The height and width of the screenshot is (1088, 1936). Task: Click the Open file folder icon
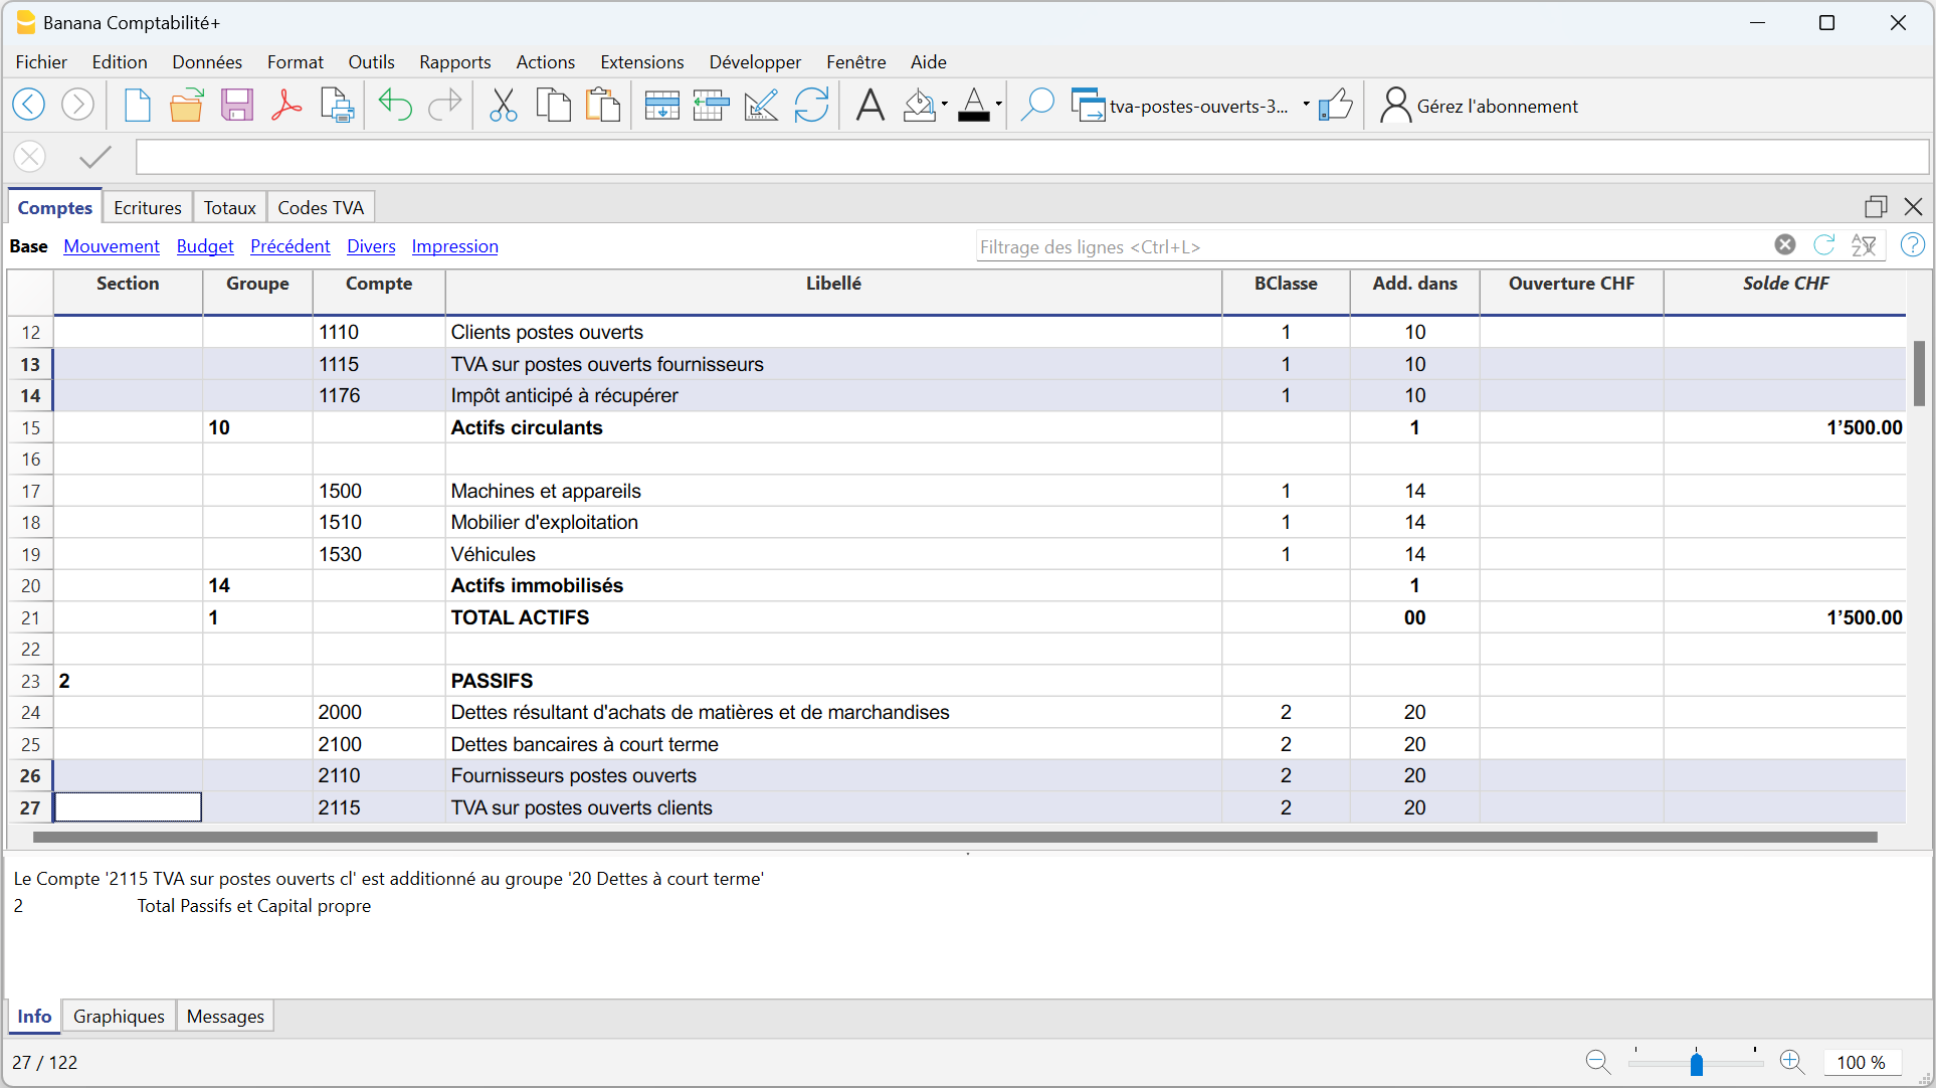click(186, 105)
